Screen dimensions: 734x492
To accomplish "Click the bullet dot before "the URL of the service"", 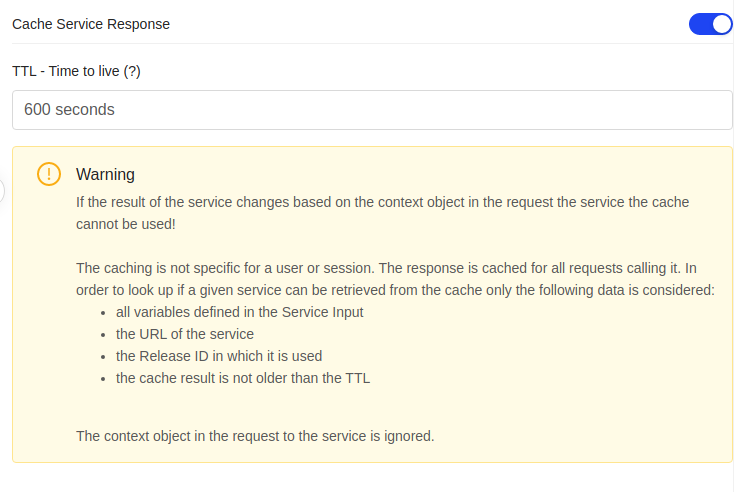I will (x=103, y=335).
